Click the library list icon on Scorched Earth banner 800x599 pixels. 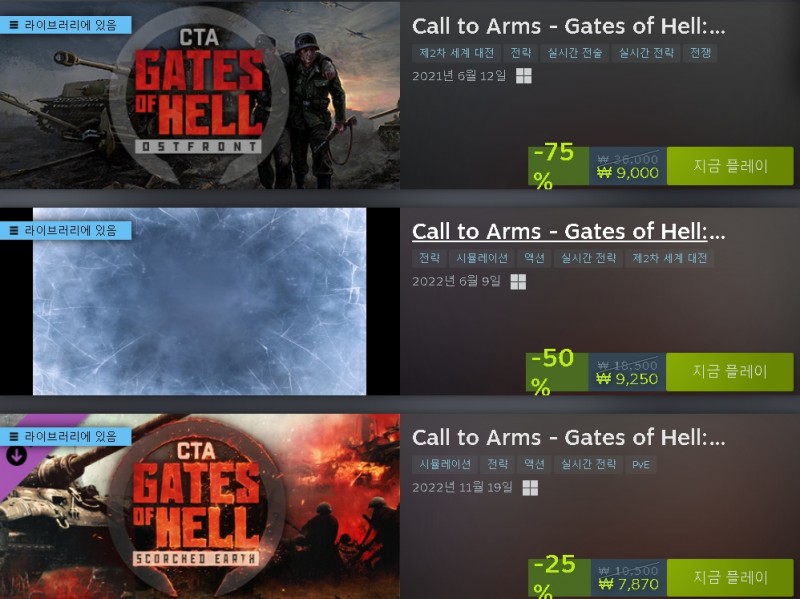pos(14,437)
